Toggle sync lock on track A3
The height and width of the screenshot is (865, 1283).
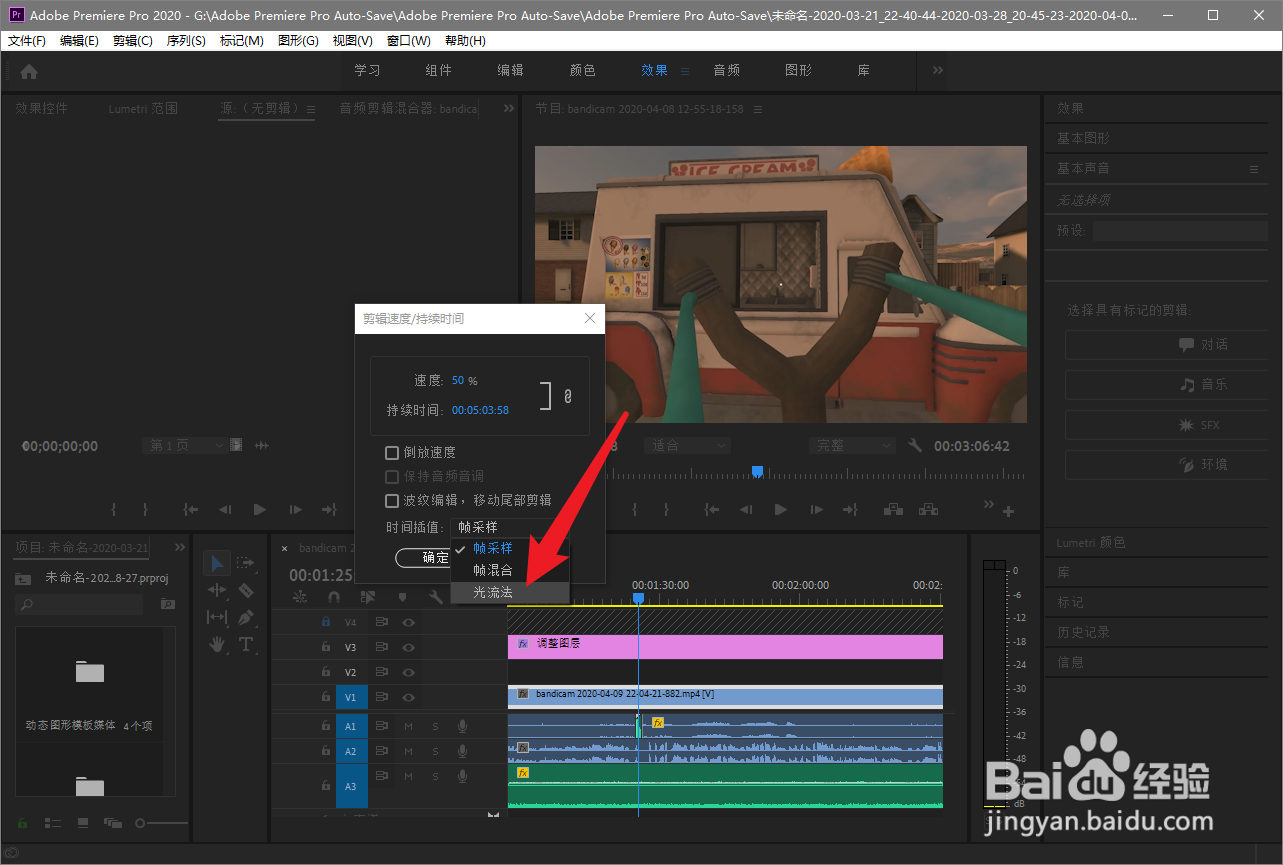pos(381,776)
